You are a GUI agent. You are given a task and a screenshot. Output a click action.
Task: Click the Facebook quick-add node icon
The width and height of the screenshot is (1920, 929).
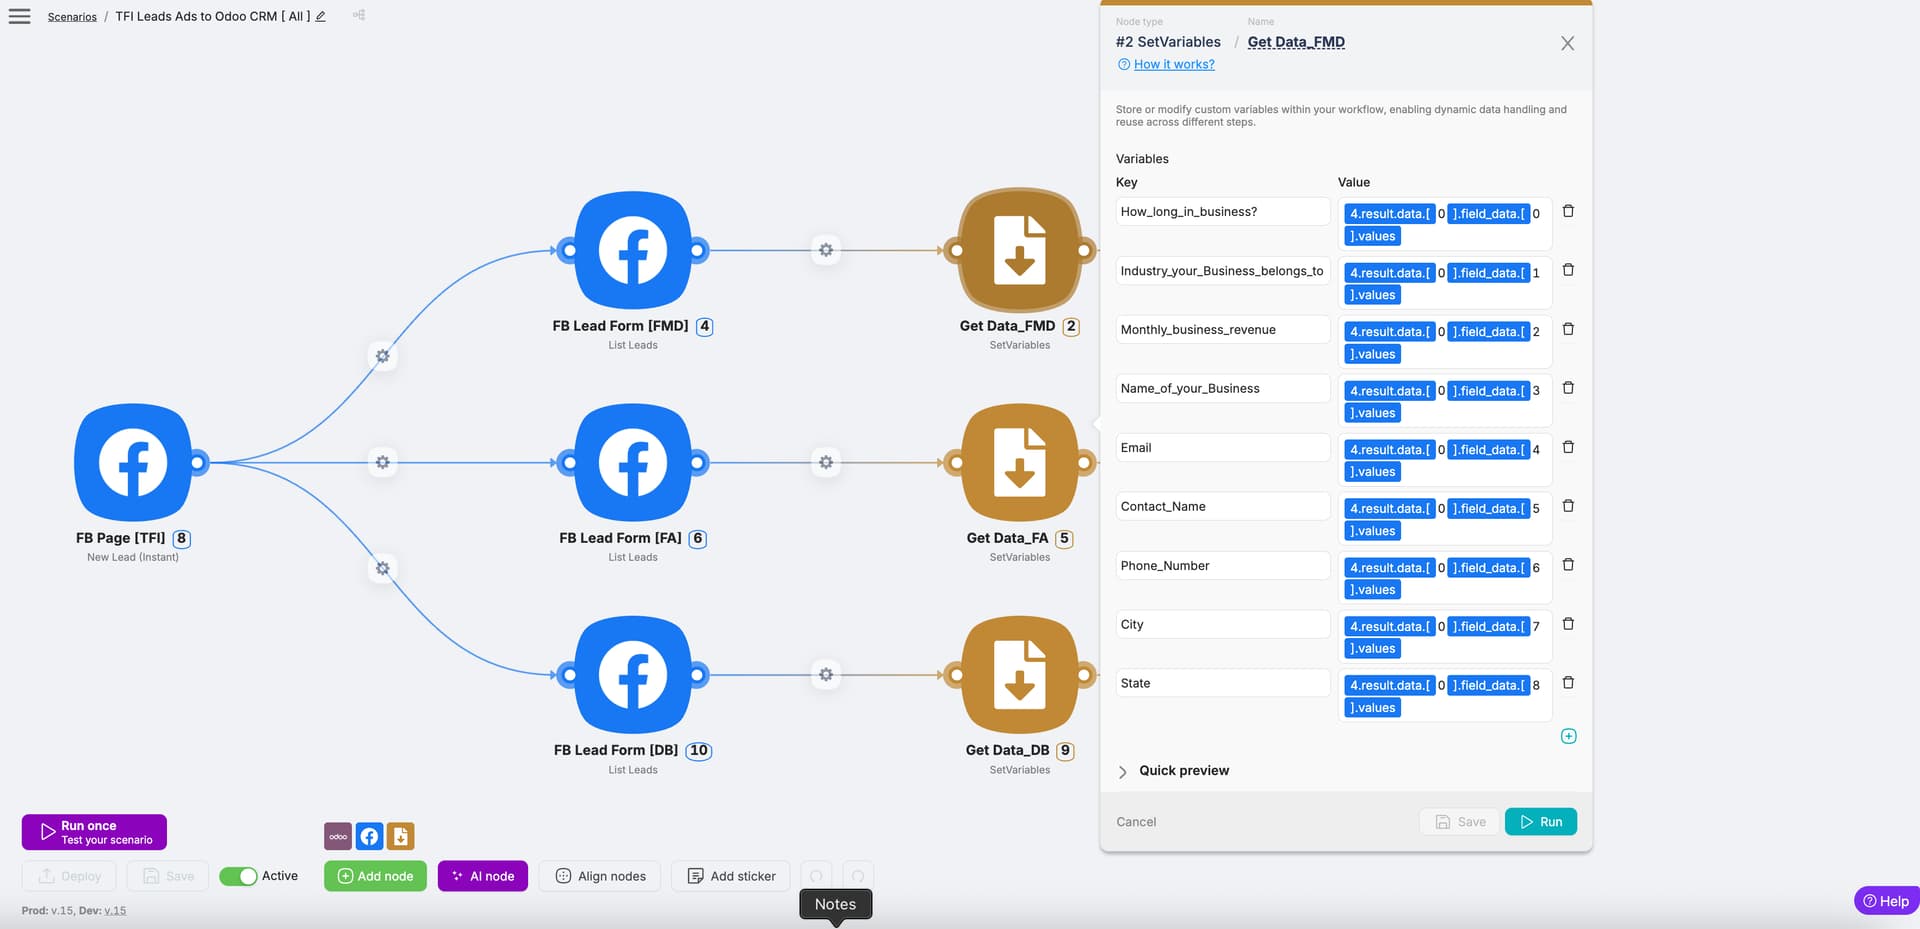click(369, 836)
